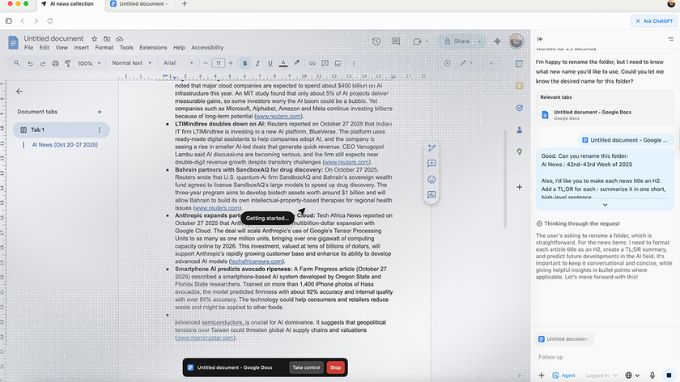
Task: Click the floating emoji reaction icon
Action: pos(432,179)
